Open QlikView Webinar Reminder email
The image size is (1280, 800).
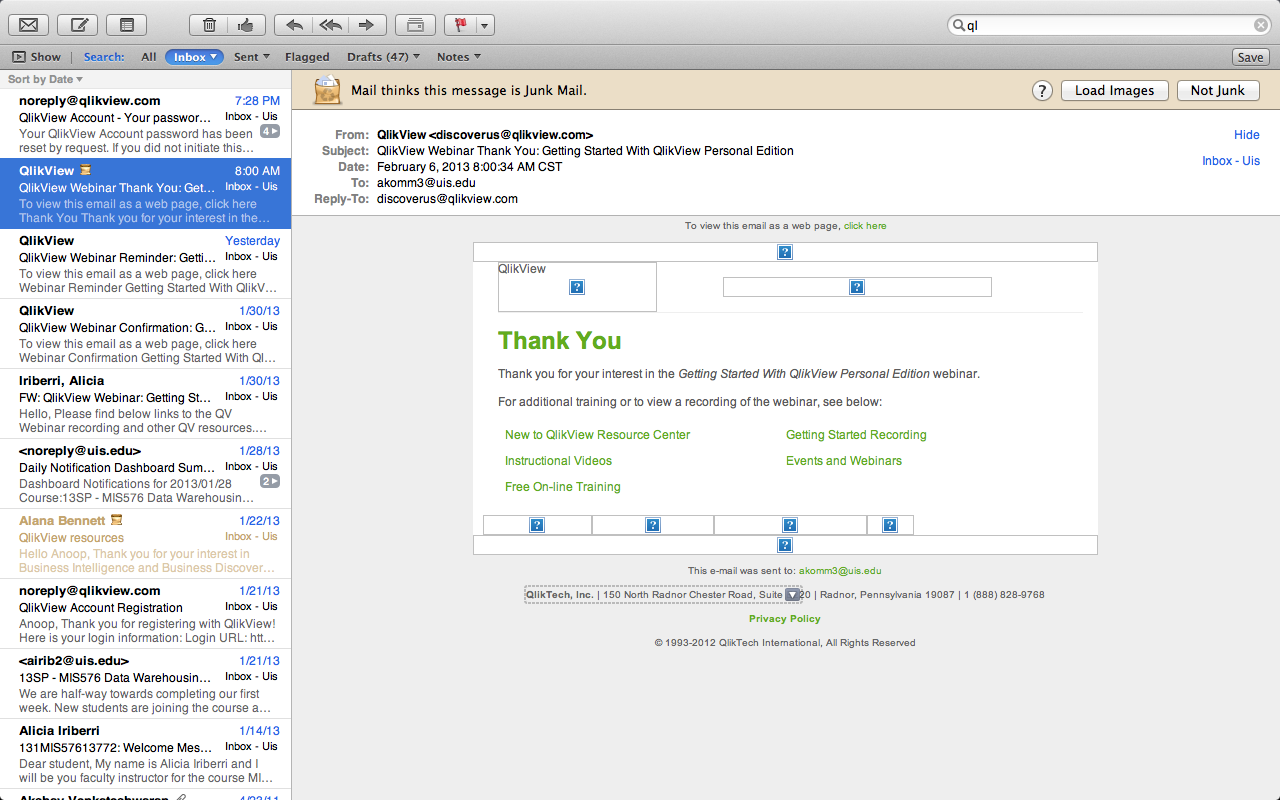[x=145, y=264]
